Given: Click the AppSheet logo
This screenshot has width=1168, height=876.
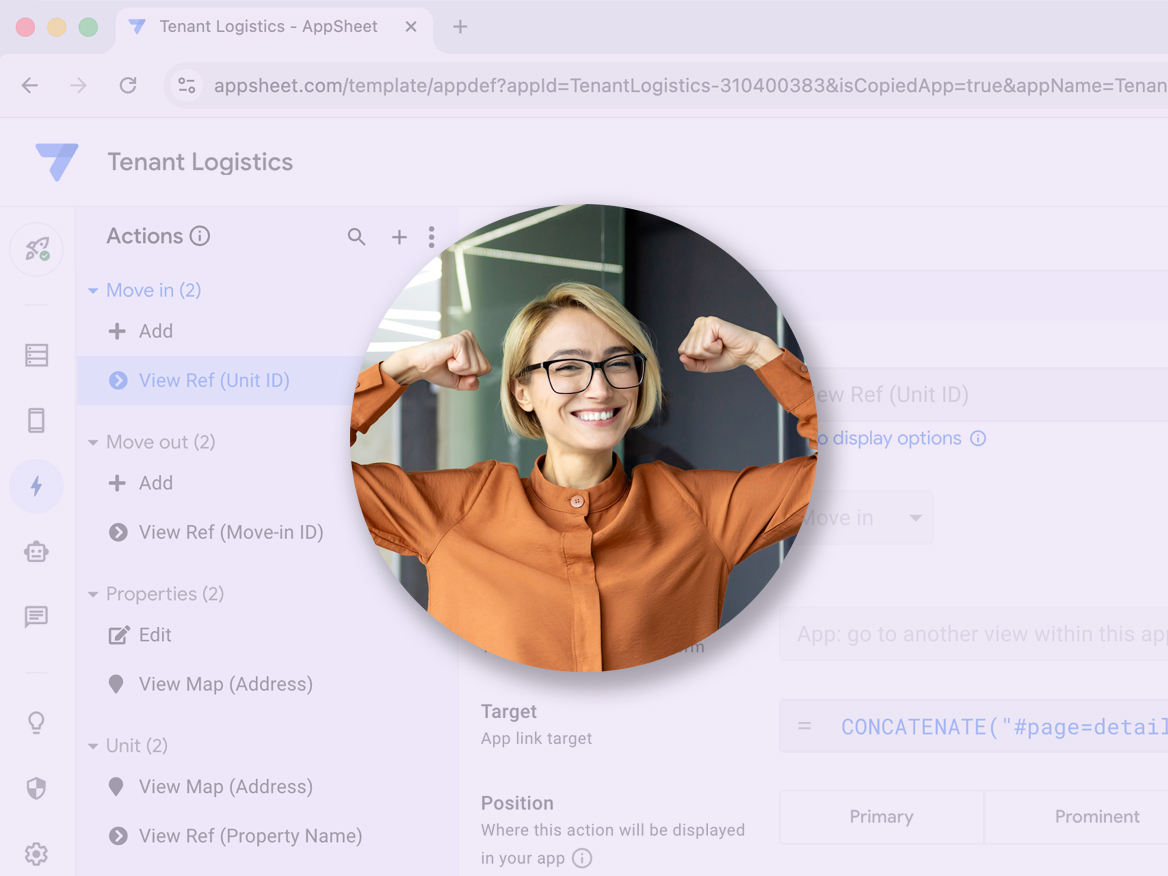Looking at the screenshot, I should (x=57, y=161).
